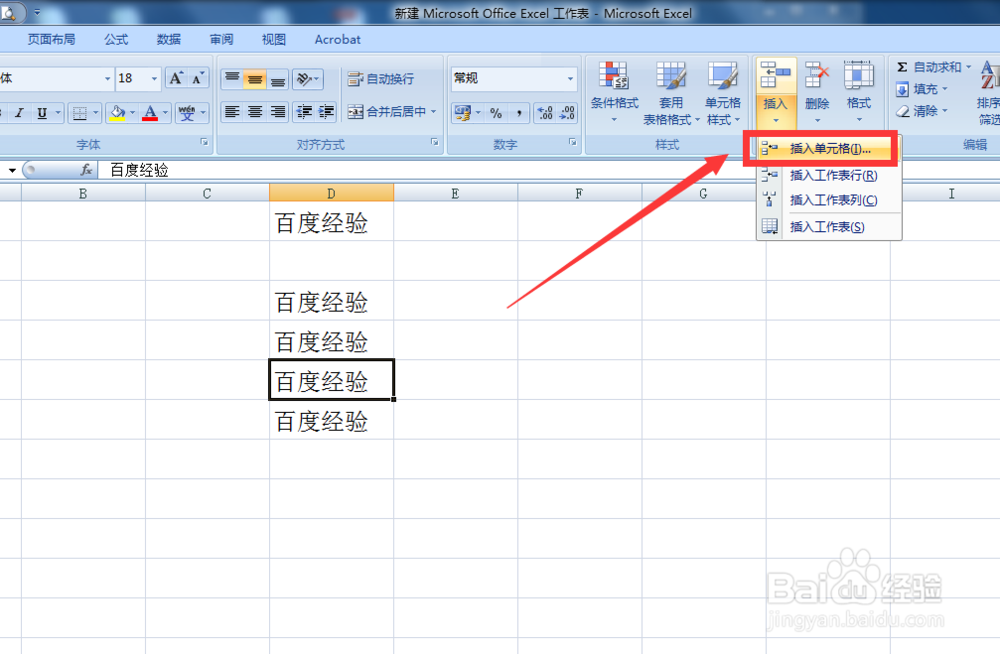Align text to the left

click(232, 112)
